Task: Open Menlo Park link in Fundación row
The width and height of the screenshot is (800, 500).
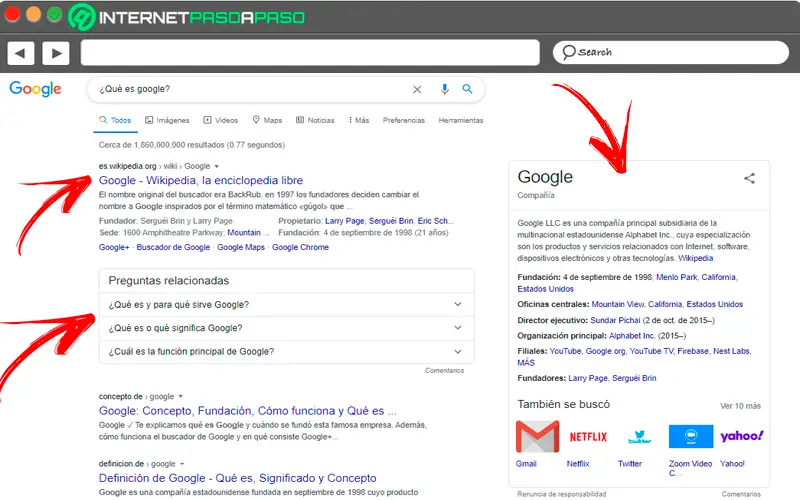Action: tap(676, 277)
